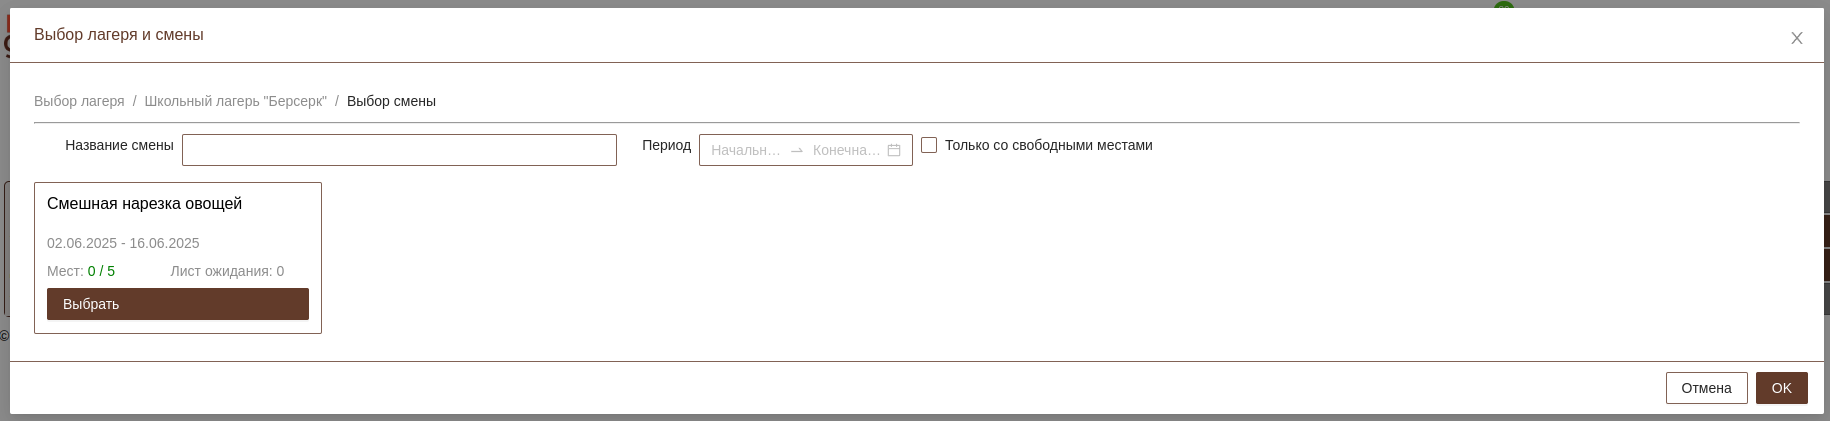Close the camp selection dialog with X
Image resolution: width=1830 pixels, height=421 pixels.
coord(1796,38)
